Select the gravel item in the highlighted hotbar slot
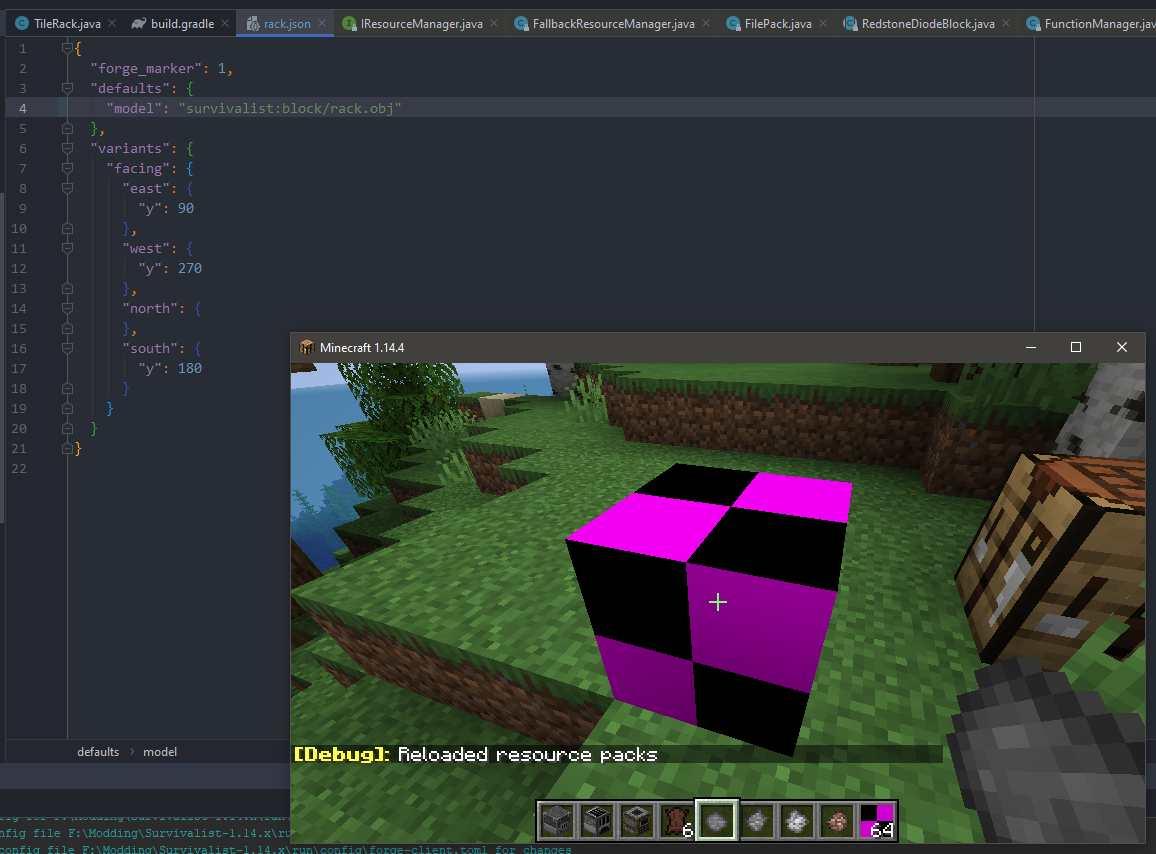This screenshot has height=854, width=1156. coord(716,820)
